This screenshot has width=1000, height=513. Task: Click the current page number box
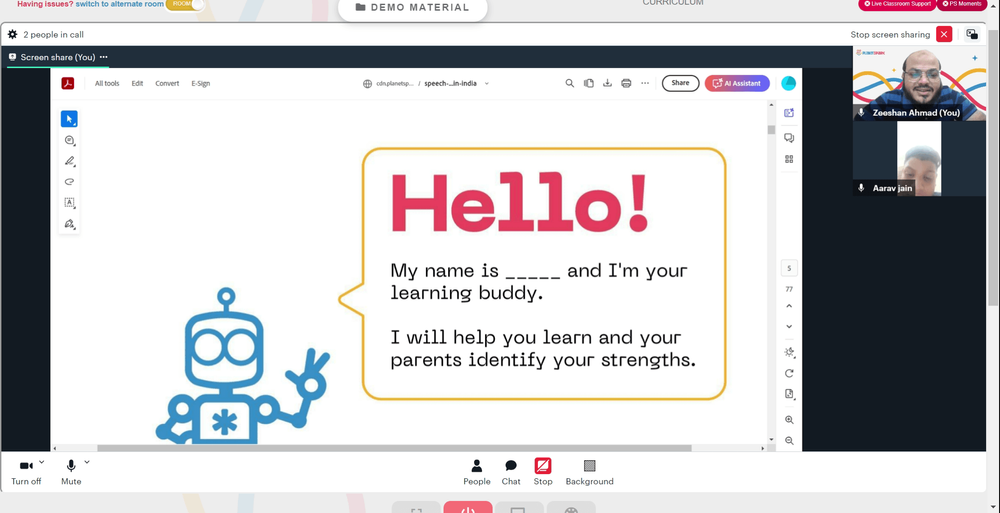point(789,269)
